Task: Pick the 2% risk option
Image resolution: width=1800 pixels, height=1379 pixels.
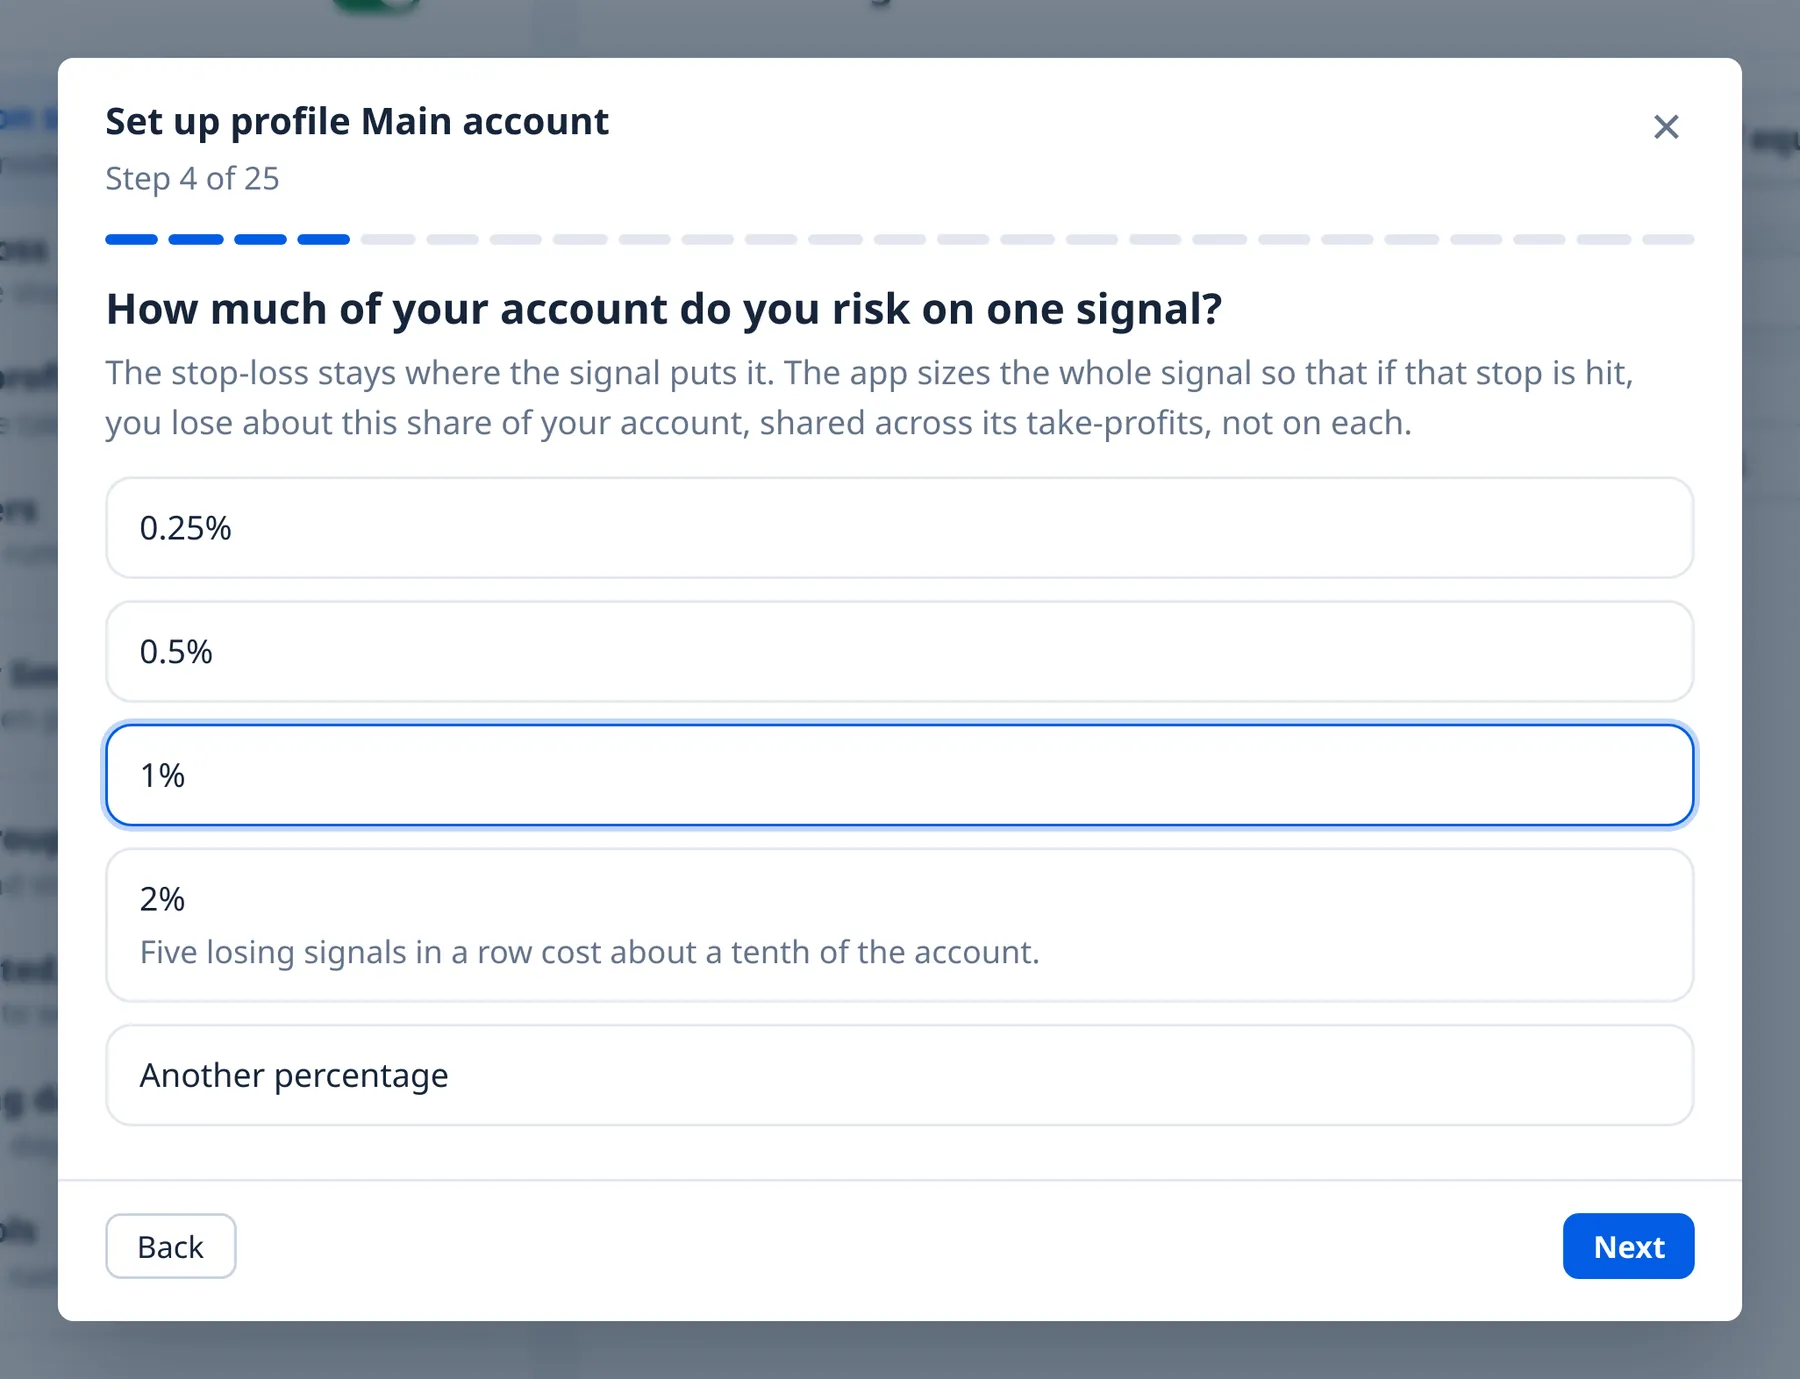Action: (899, 925)
